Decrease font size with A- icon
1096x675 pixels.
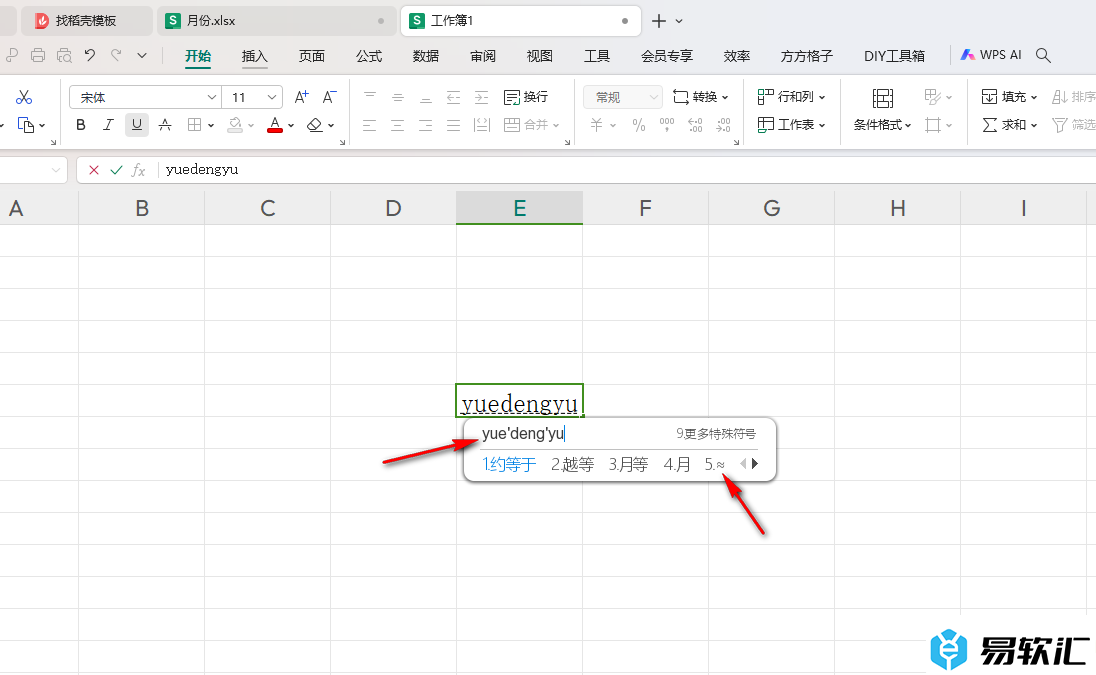point(329,97)
